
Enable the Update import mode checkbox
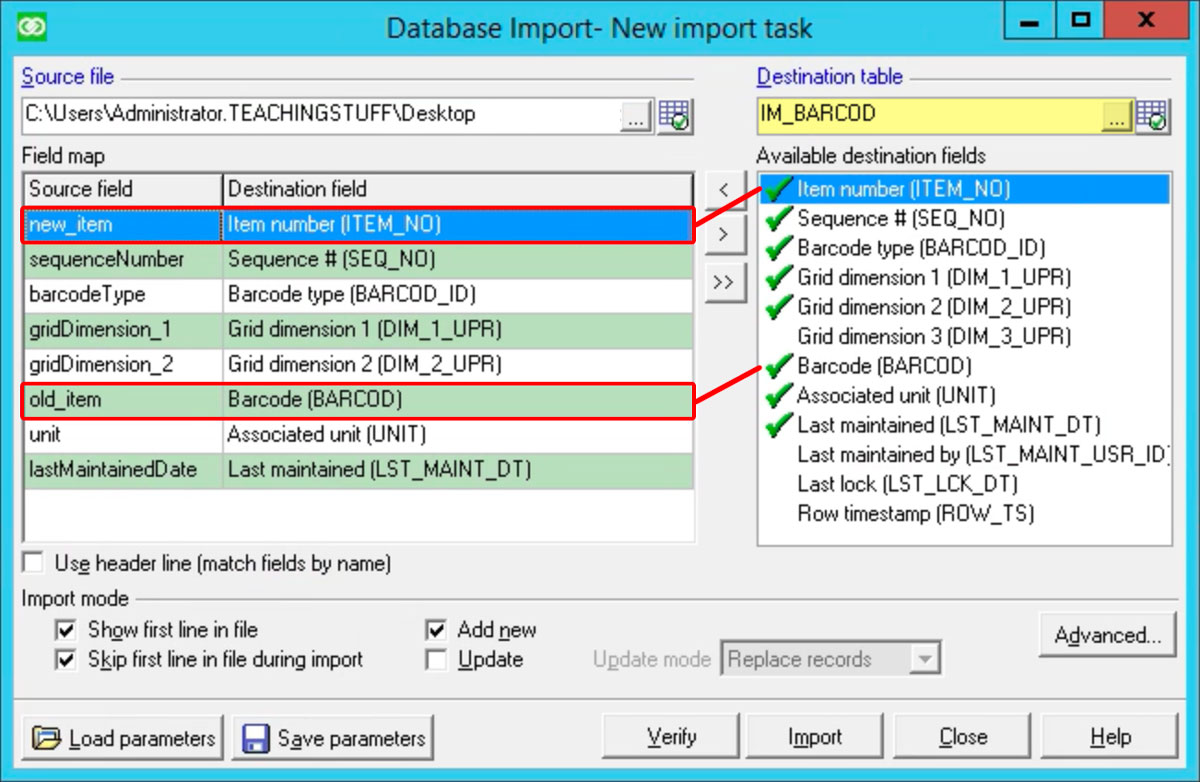click(x=436, y=659)
